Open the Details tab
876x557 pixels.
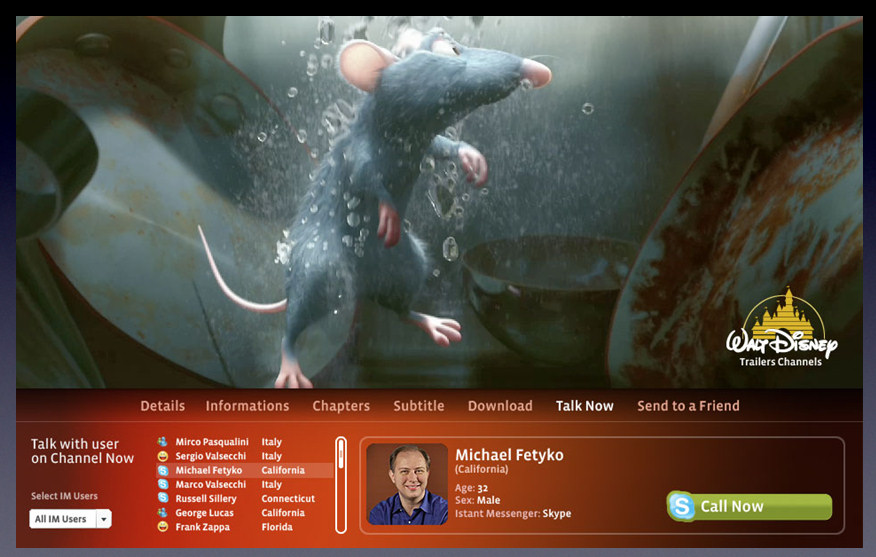coord(163,406)
